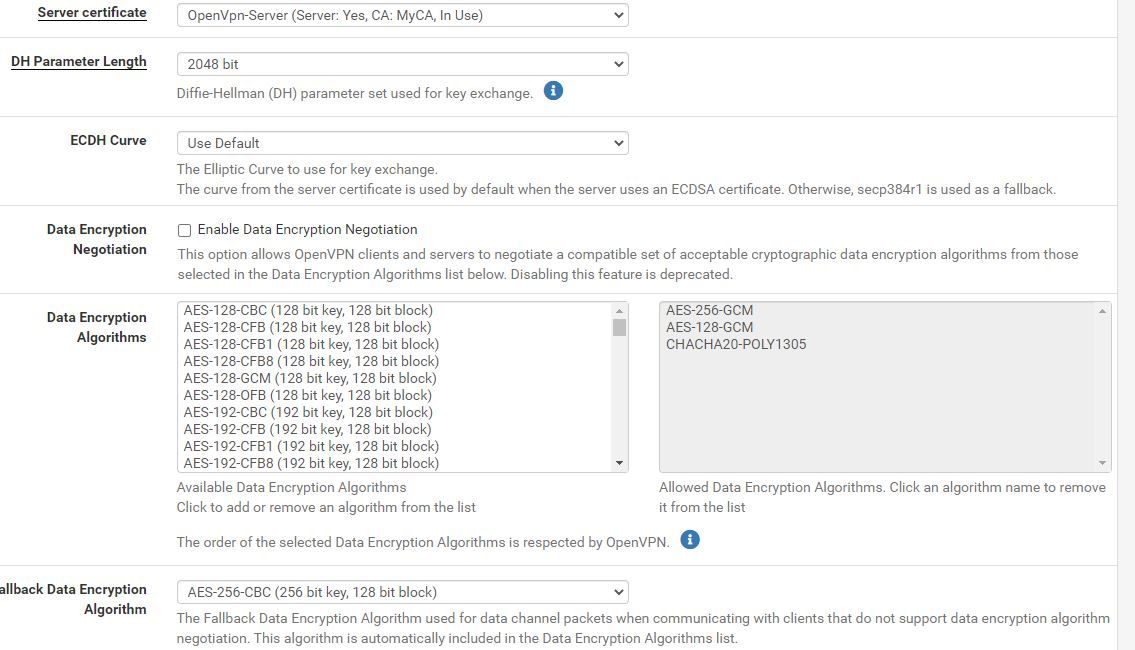
Task: Expand the ECDH Curve dropdown
Action: click(x=402, y=143)
